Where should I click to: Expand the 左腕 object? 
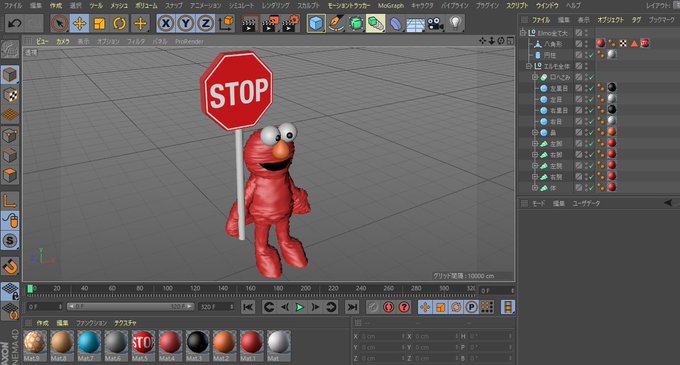tap(535, 166)
